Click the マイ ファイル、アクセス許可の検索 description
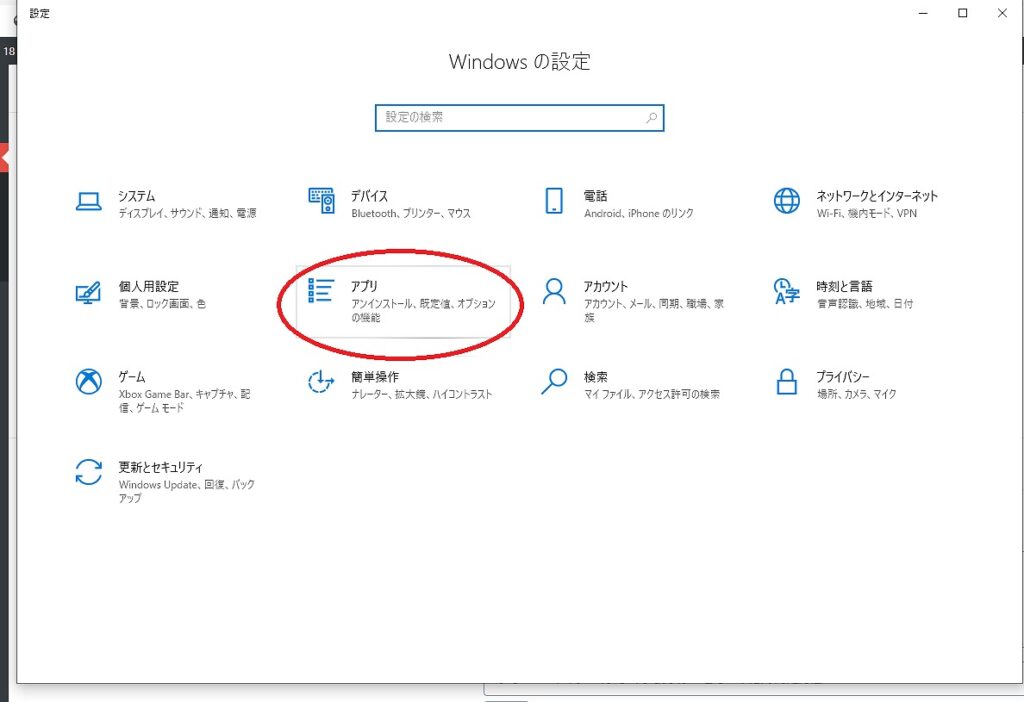1024x702 pixels. pos(652,394)
